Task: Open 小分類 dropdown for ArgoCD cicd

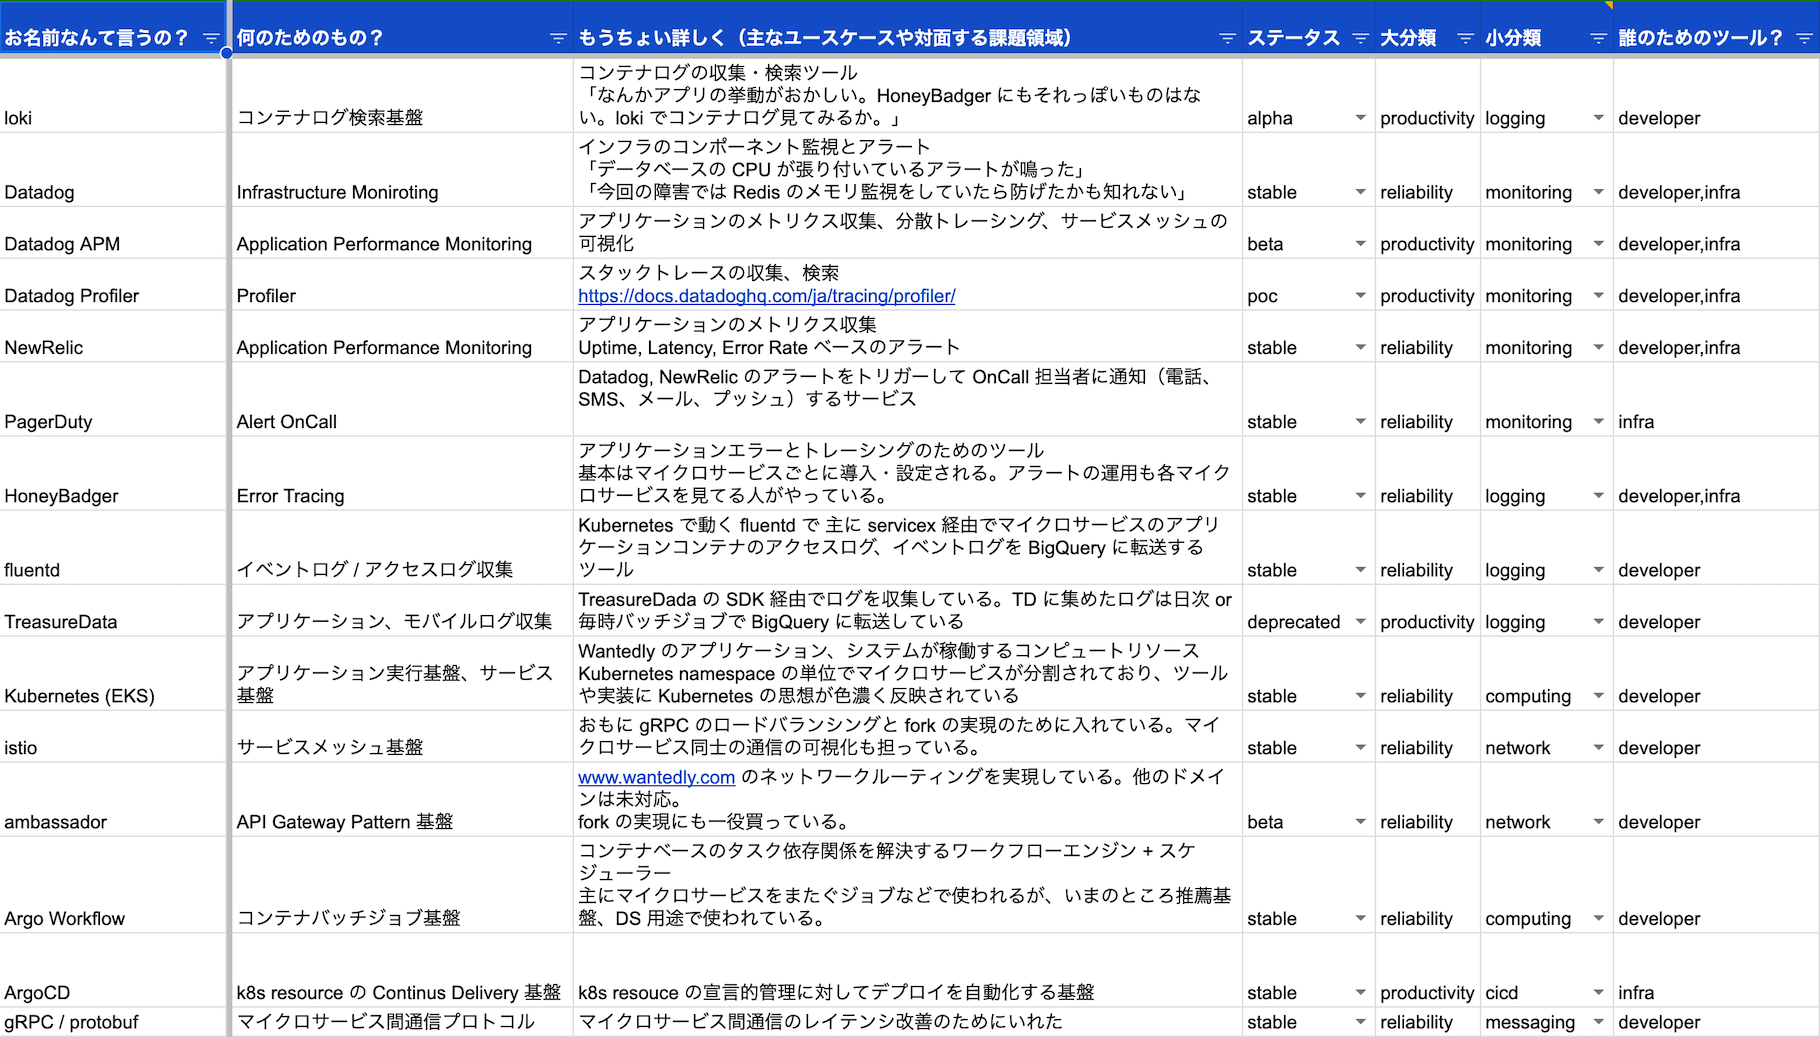Action: (1598, 993)
